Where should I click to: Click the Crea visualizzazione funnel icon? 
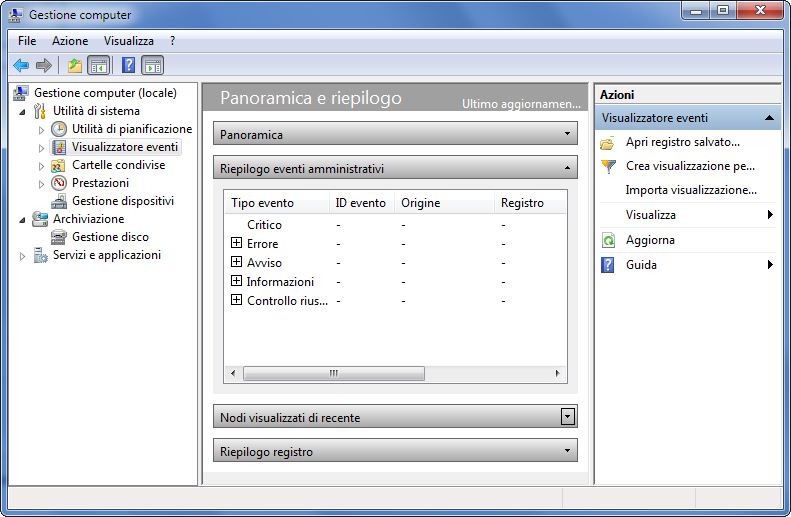(x=609, y=166)
